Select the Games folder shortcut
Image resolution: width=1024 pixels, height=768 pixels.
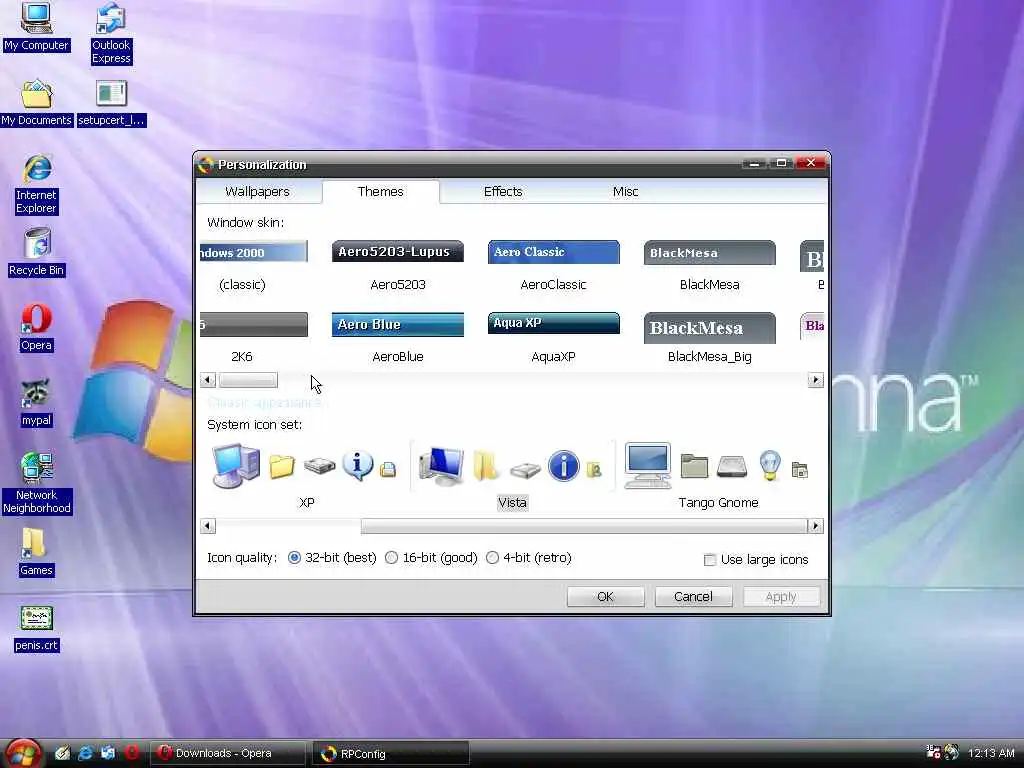[36, 552]
